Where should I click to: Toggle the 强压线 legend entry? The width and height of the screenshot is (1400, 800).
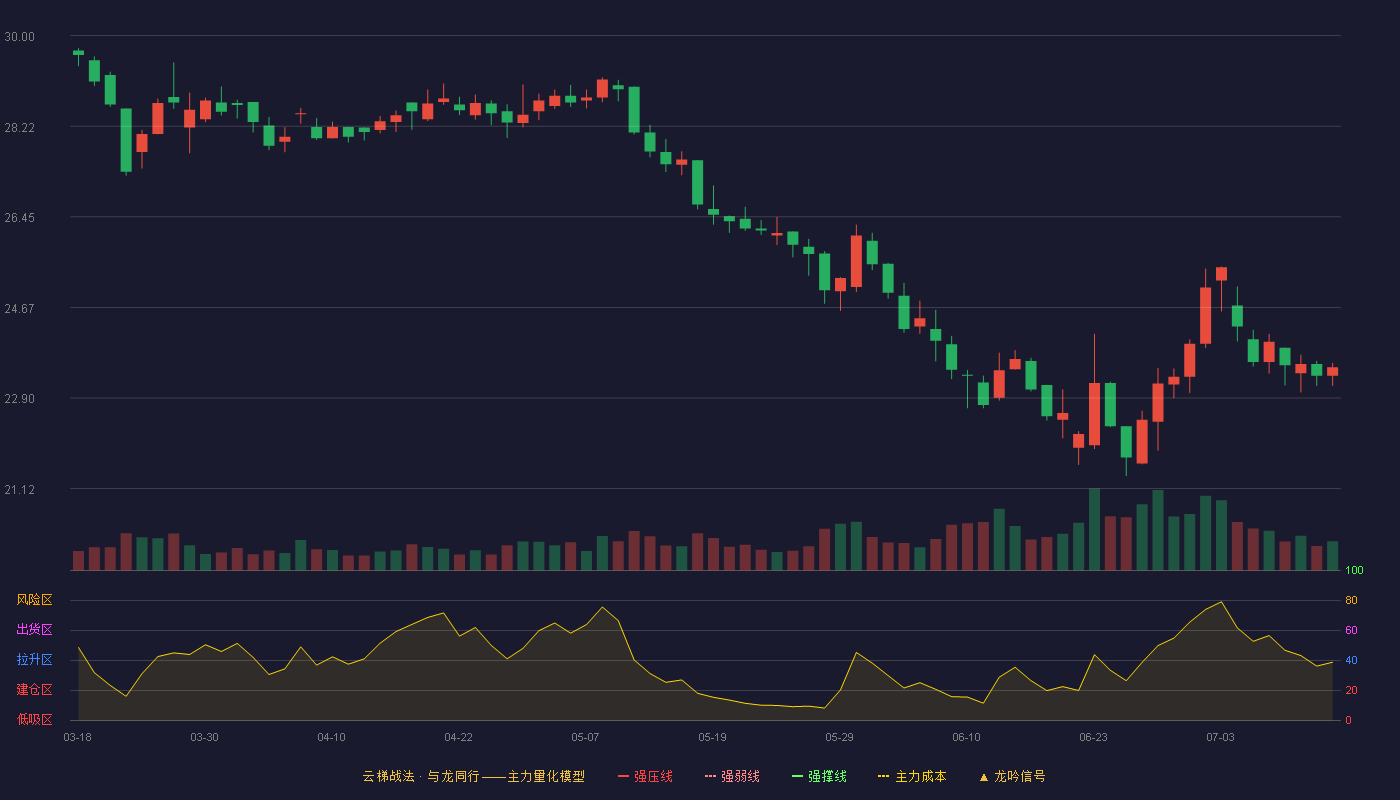(x=645, y=776)
